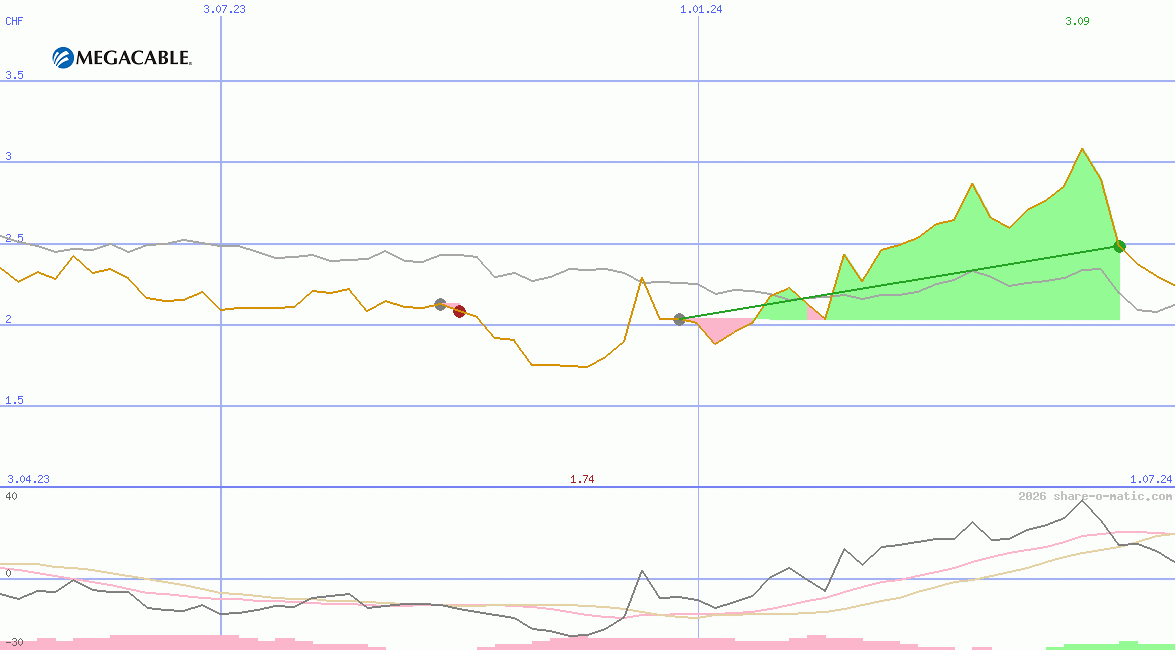Click the green endpoint marker on the trendline
The width and height of the screenshot is (1175, 650).
click(x=1119, y=245)
